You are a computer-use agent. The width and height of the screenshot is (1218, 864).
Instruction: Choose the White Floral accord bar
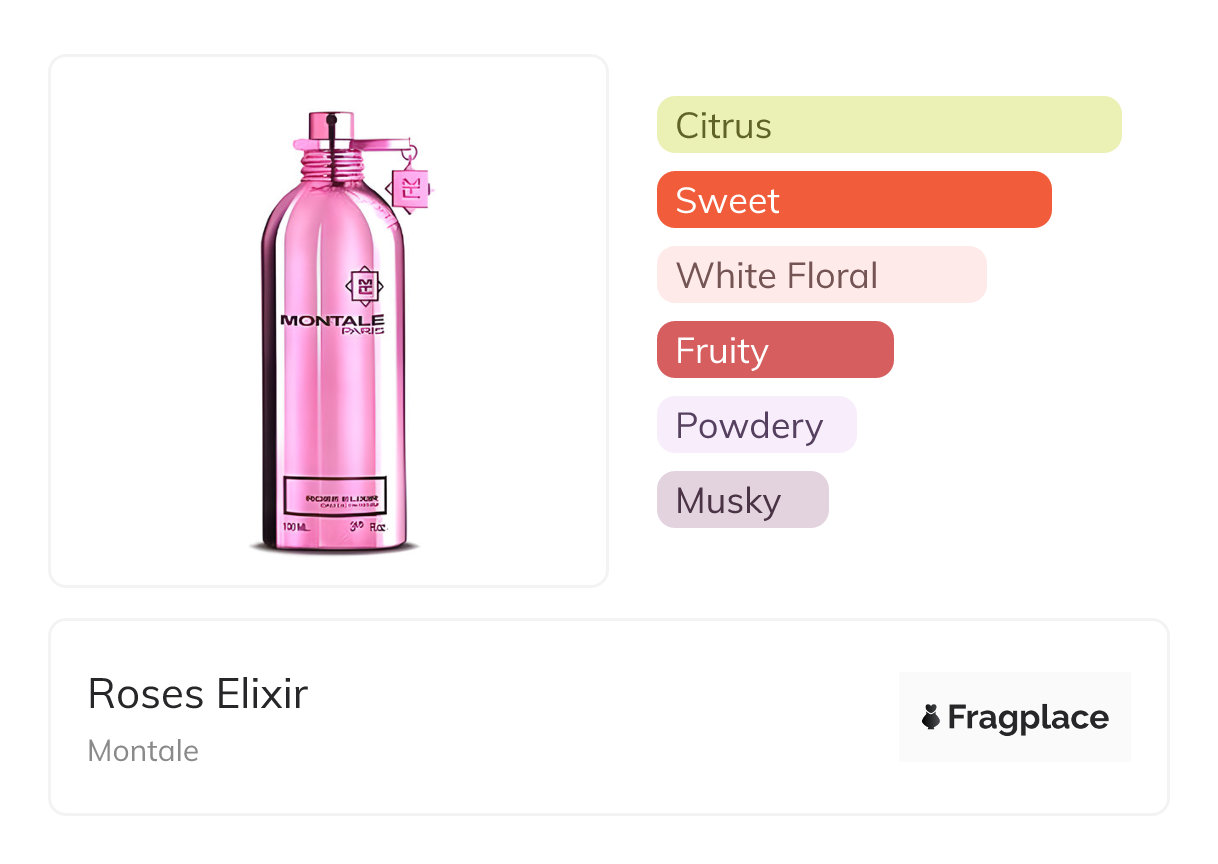click(x=821, y=275)
